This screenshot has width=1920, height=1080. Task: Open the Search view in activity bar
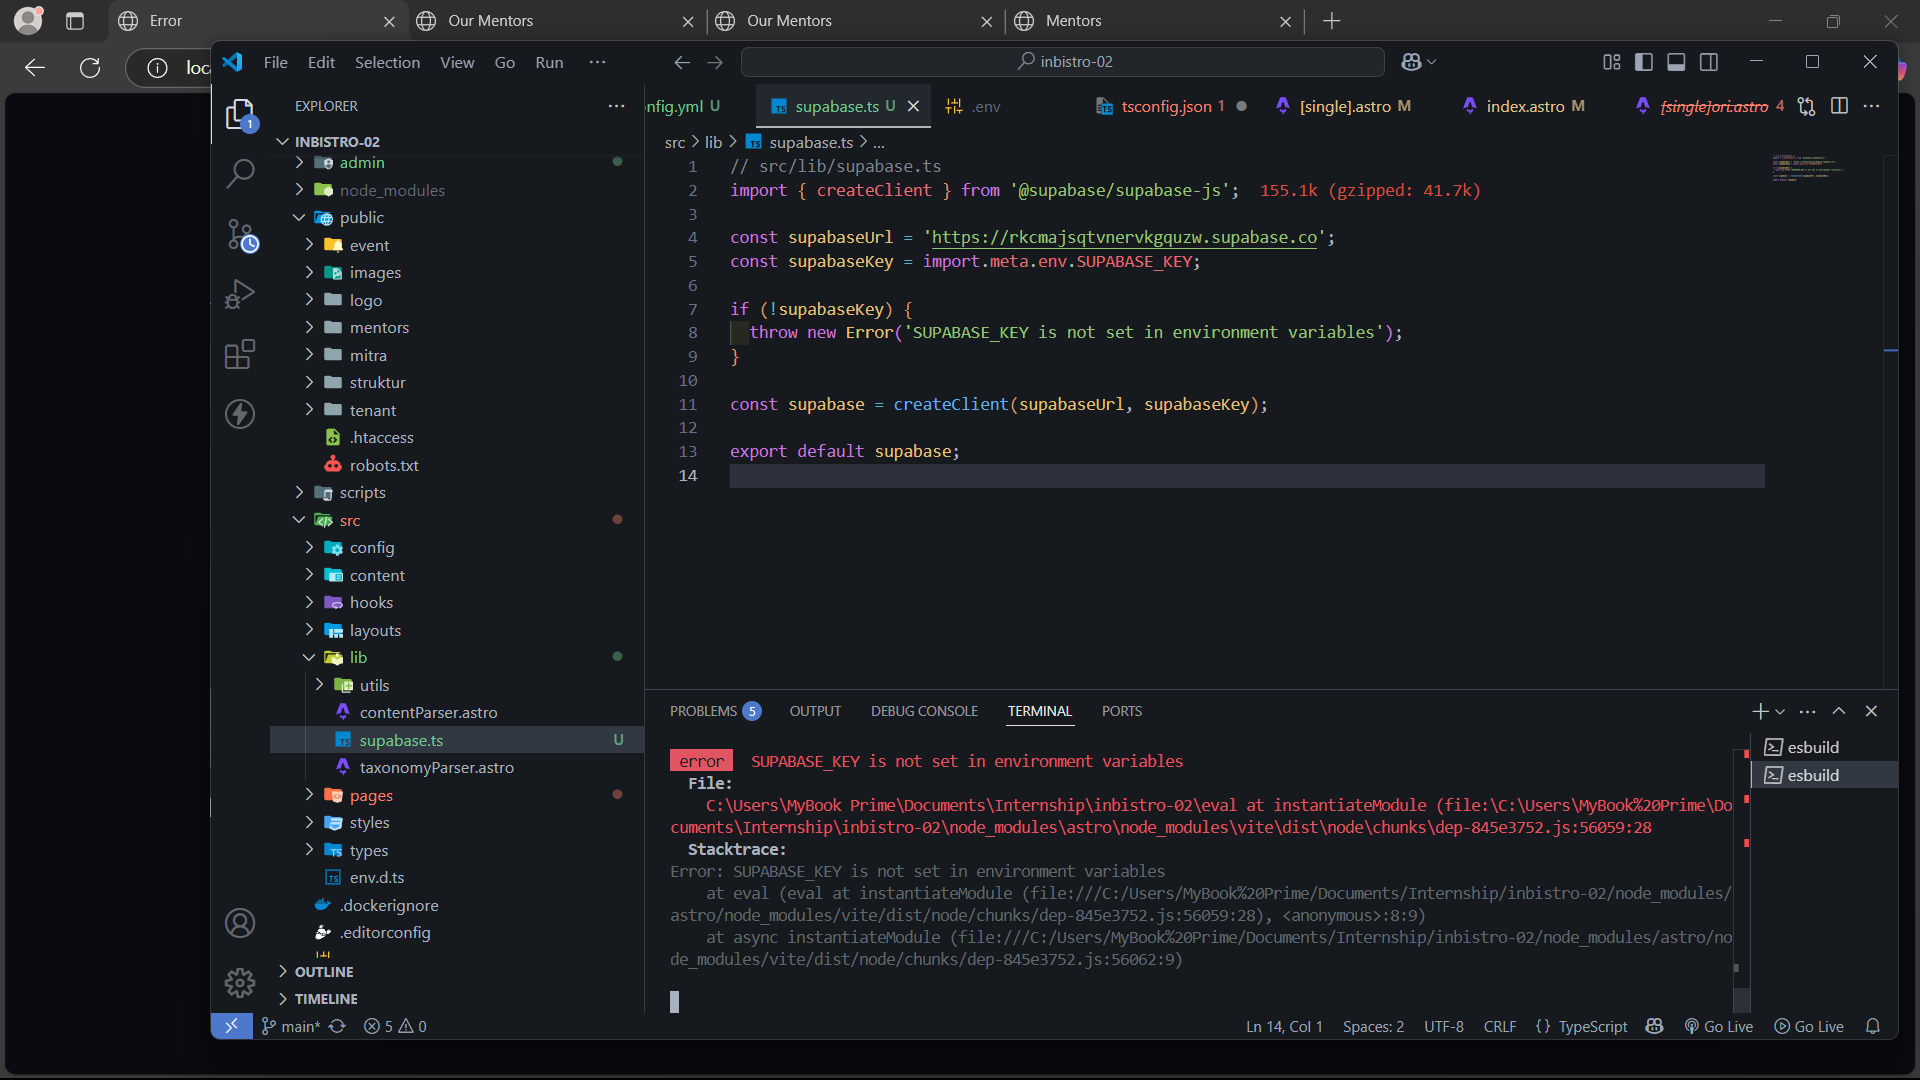click(240, 173)
